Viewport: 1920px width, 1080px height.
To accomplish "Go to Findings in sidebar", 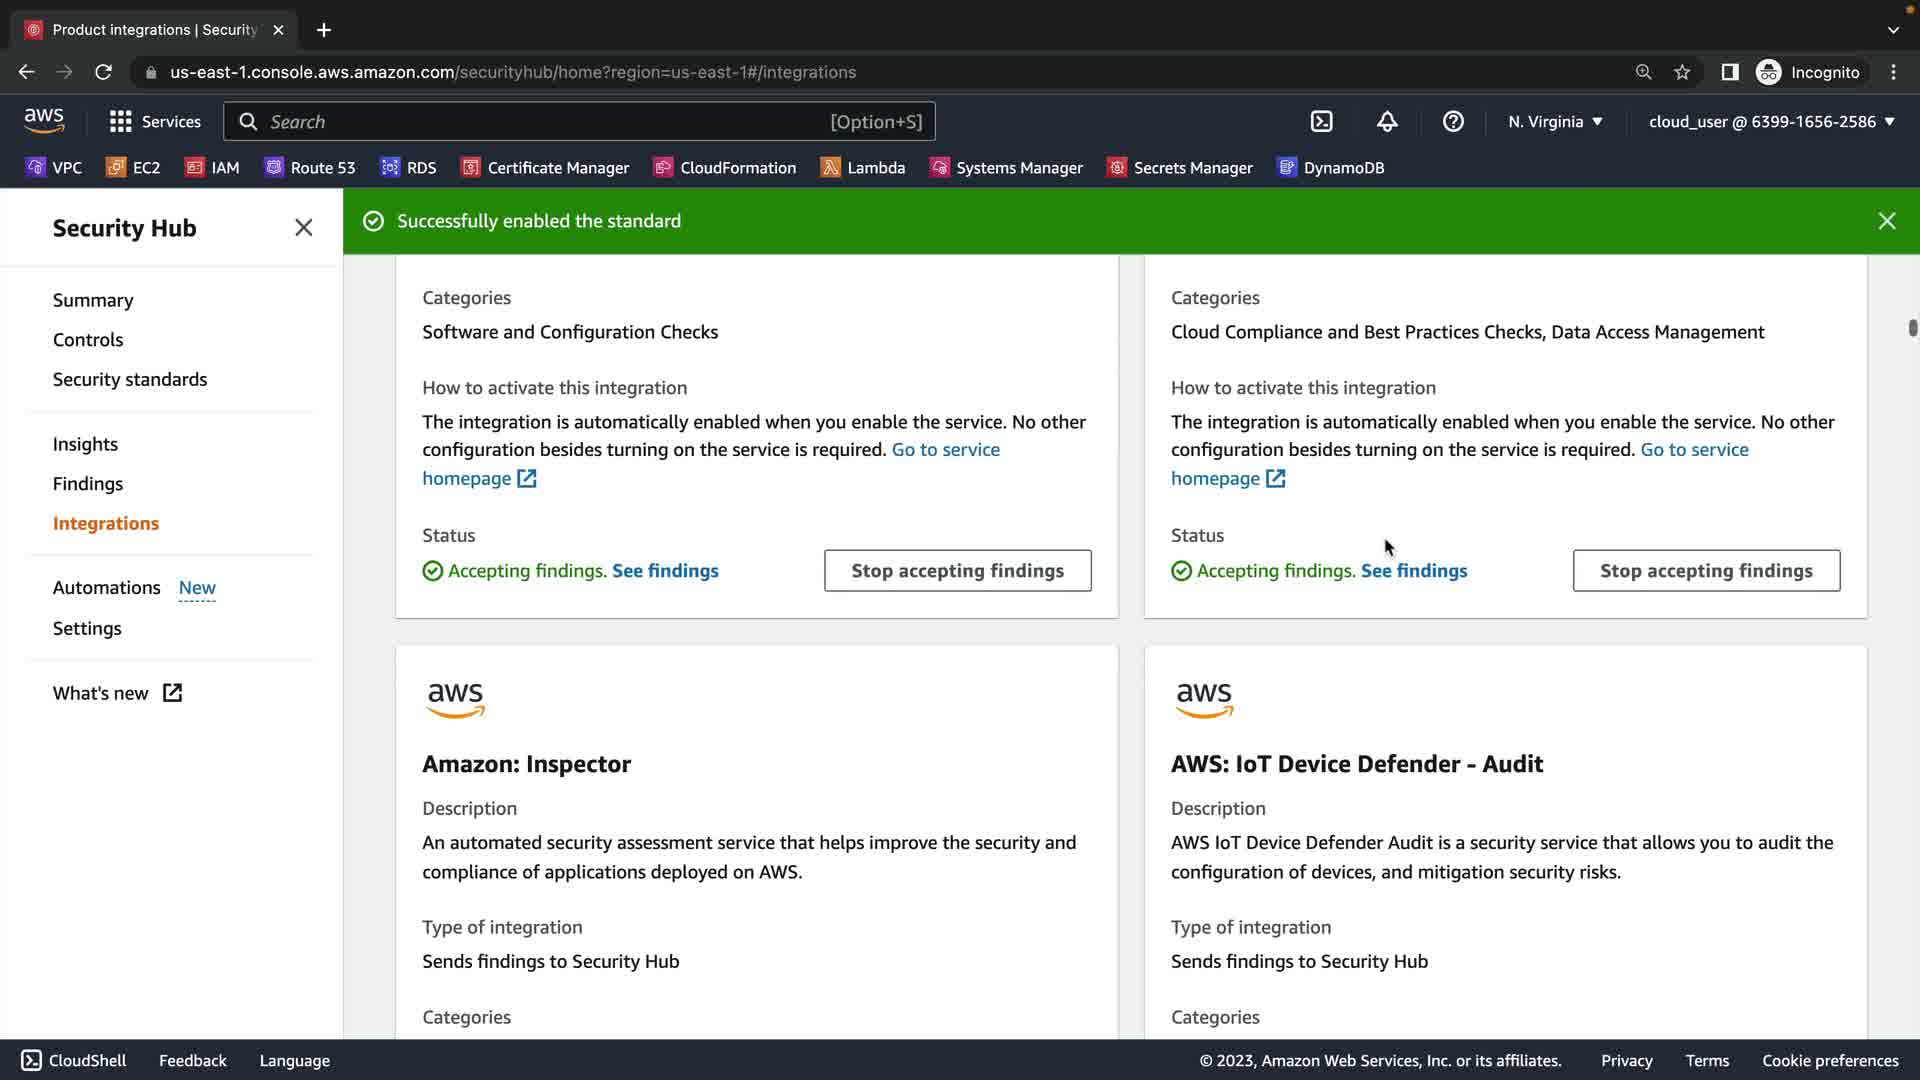I will (x=88, y=484).
